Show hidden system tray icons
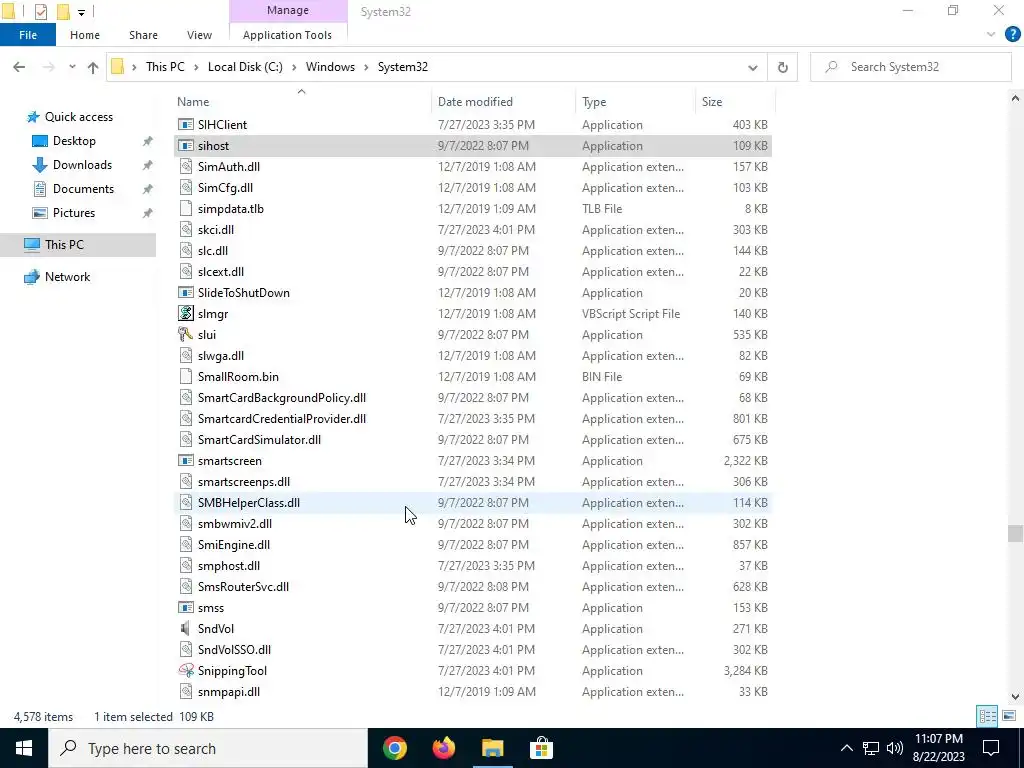 [x=846, y=748]
